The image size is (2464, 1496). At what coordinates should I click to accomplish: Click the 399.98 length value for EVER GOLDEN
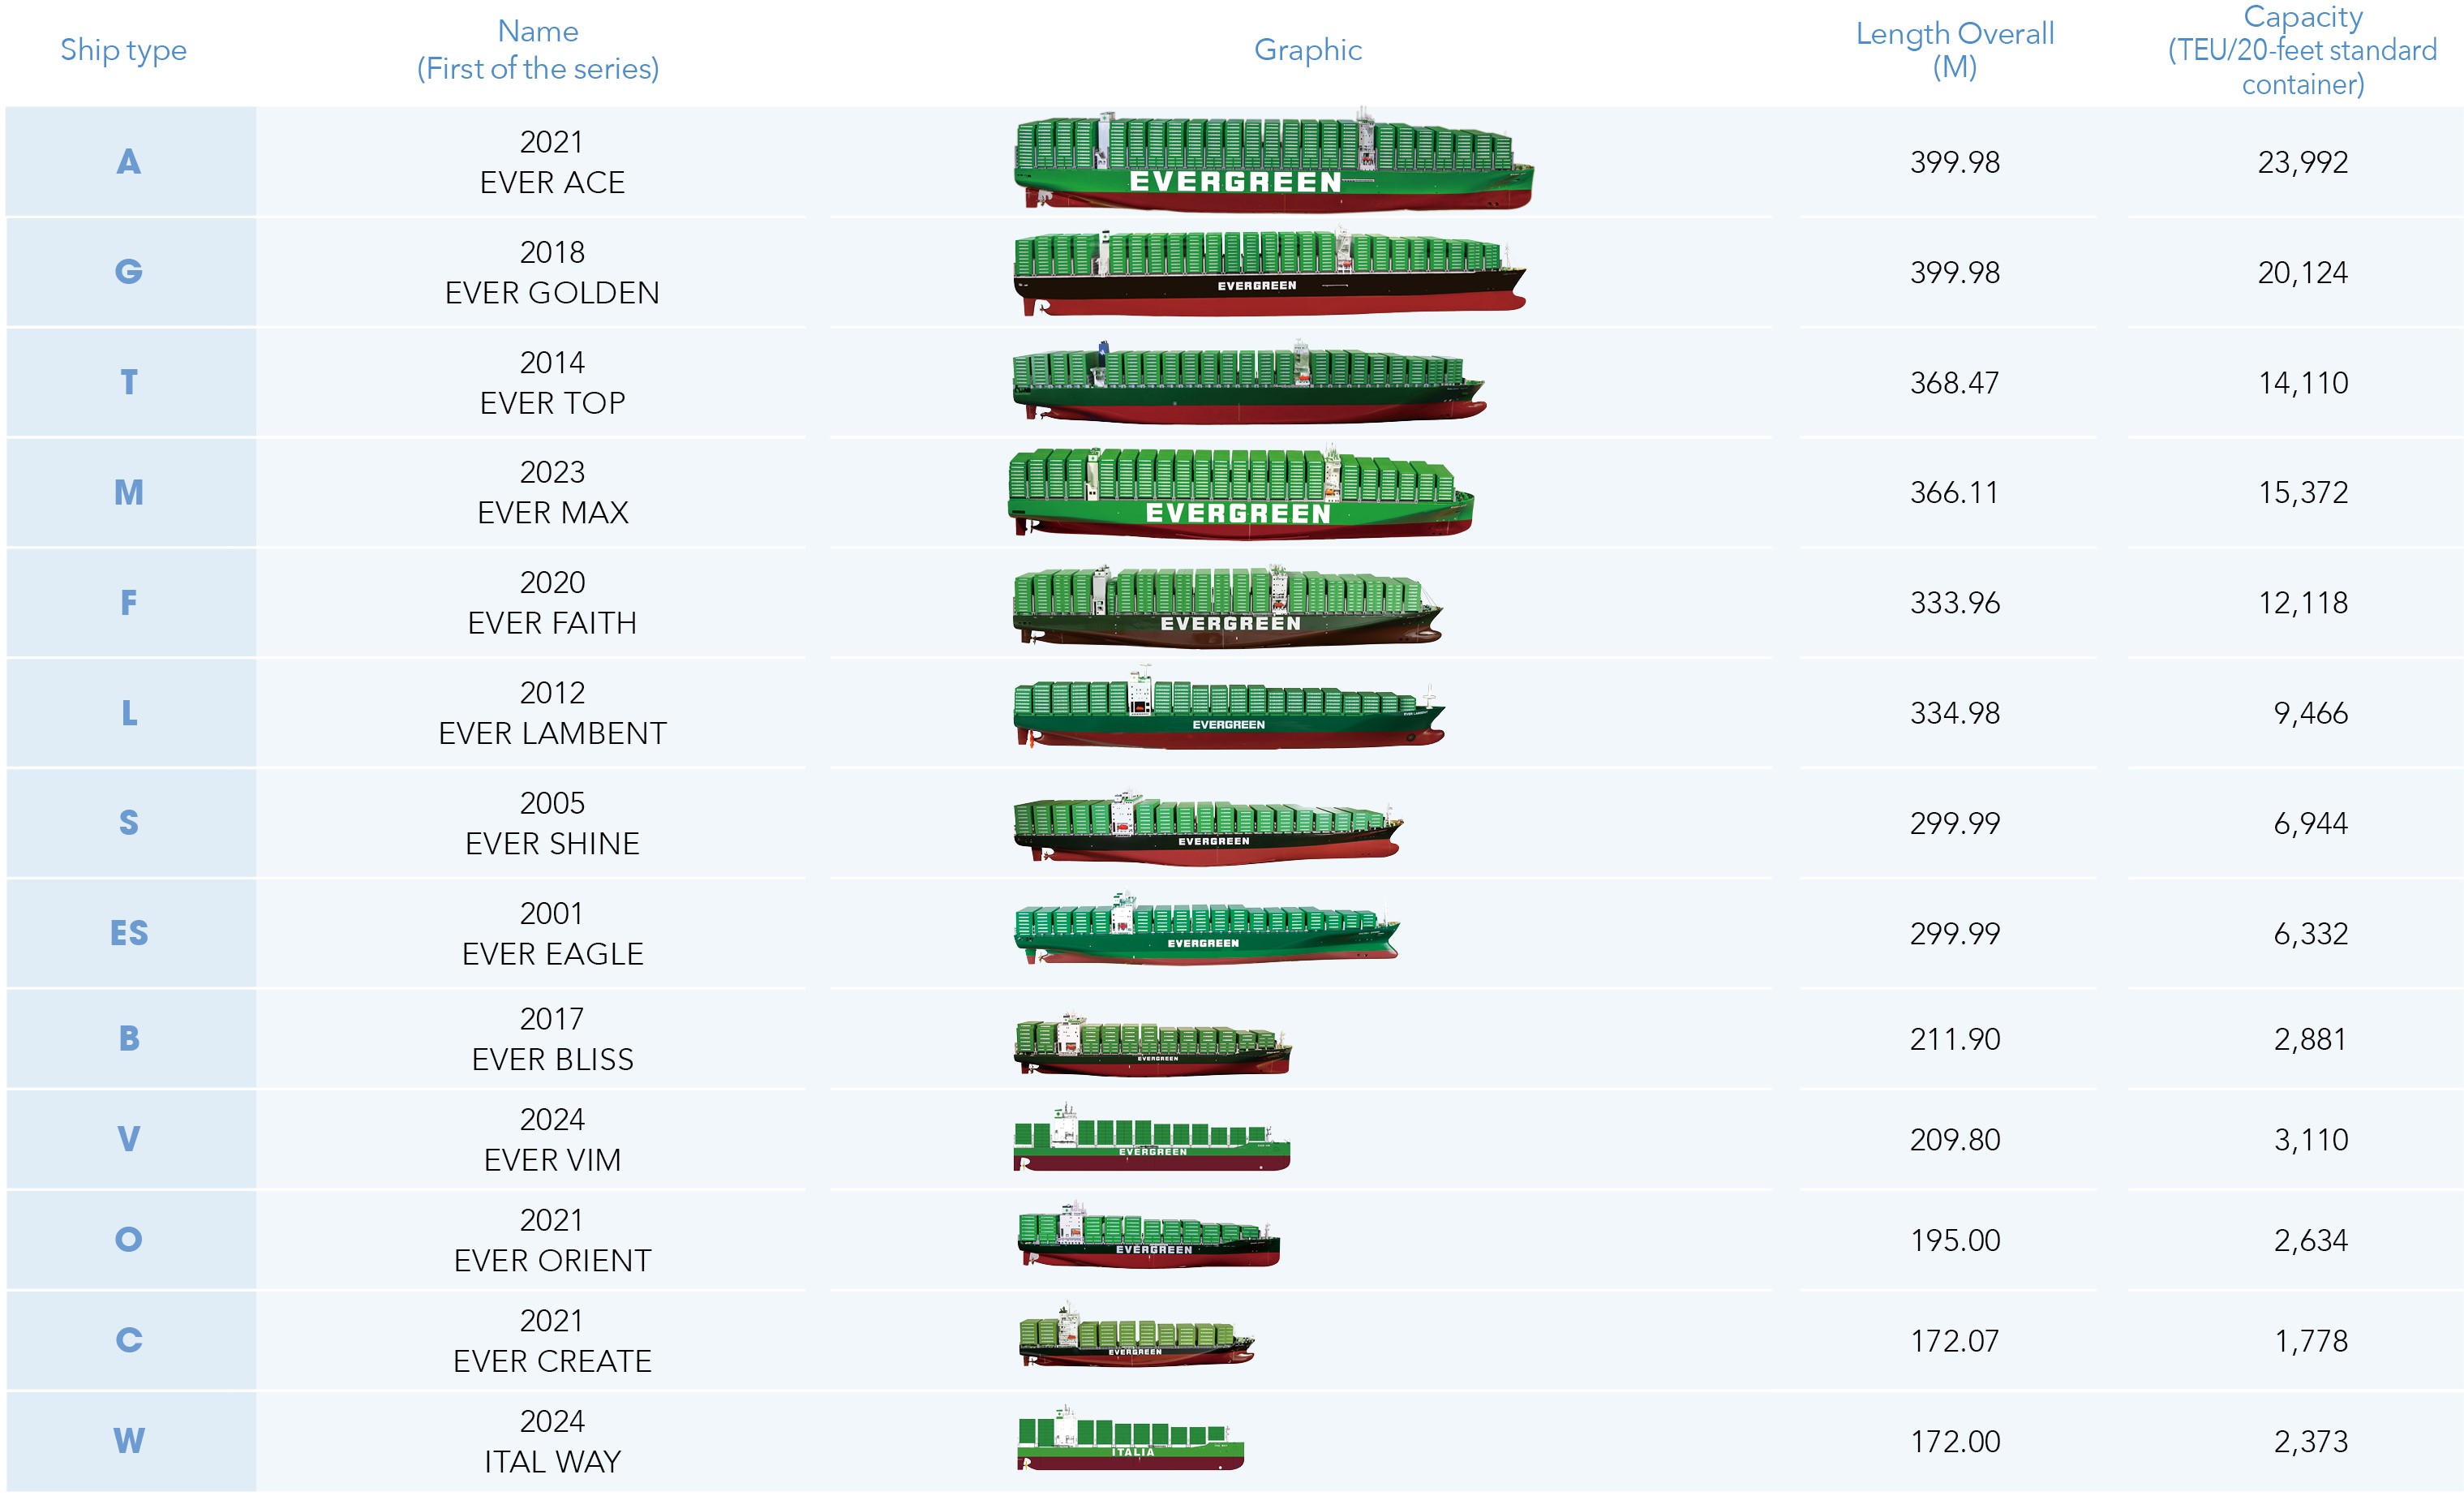(1955, 272)
